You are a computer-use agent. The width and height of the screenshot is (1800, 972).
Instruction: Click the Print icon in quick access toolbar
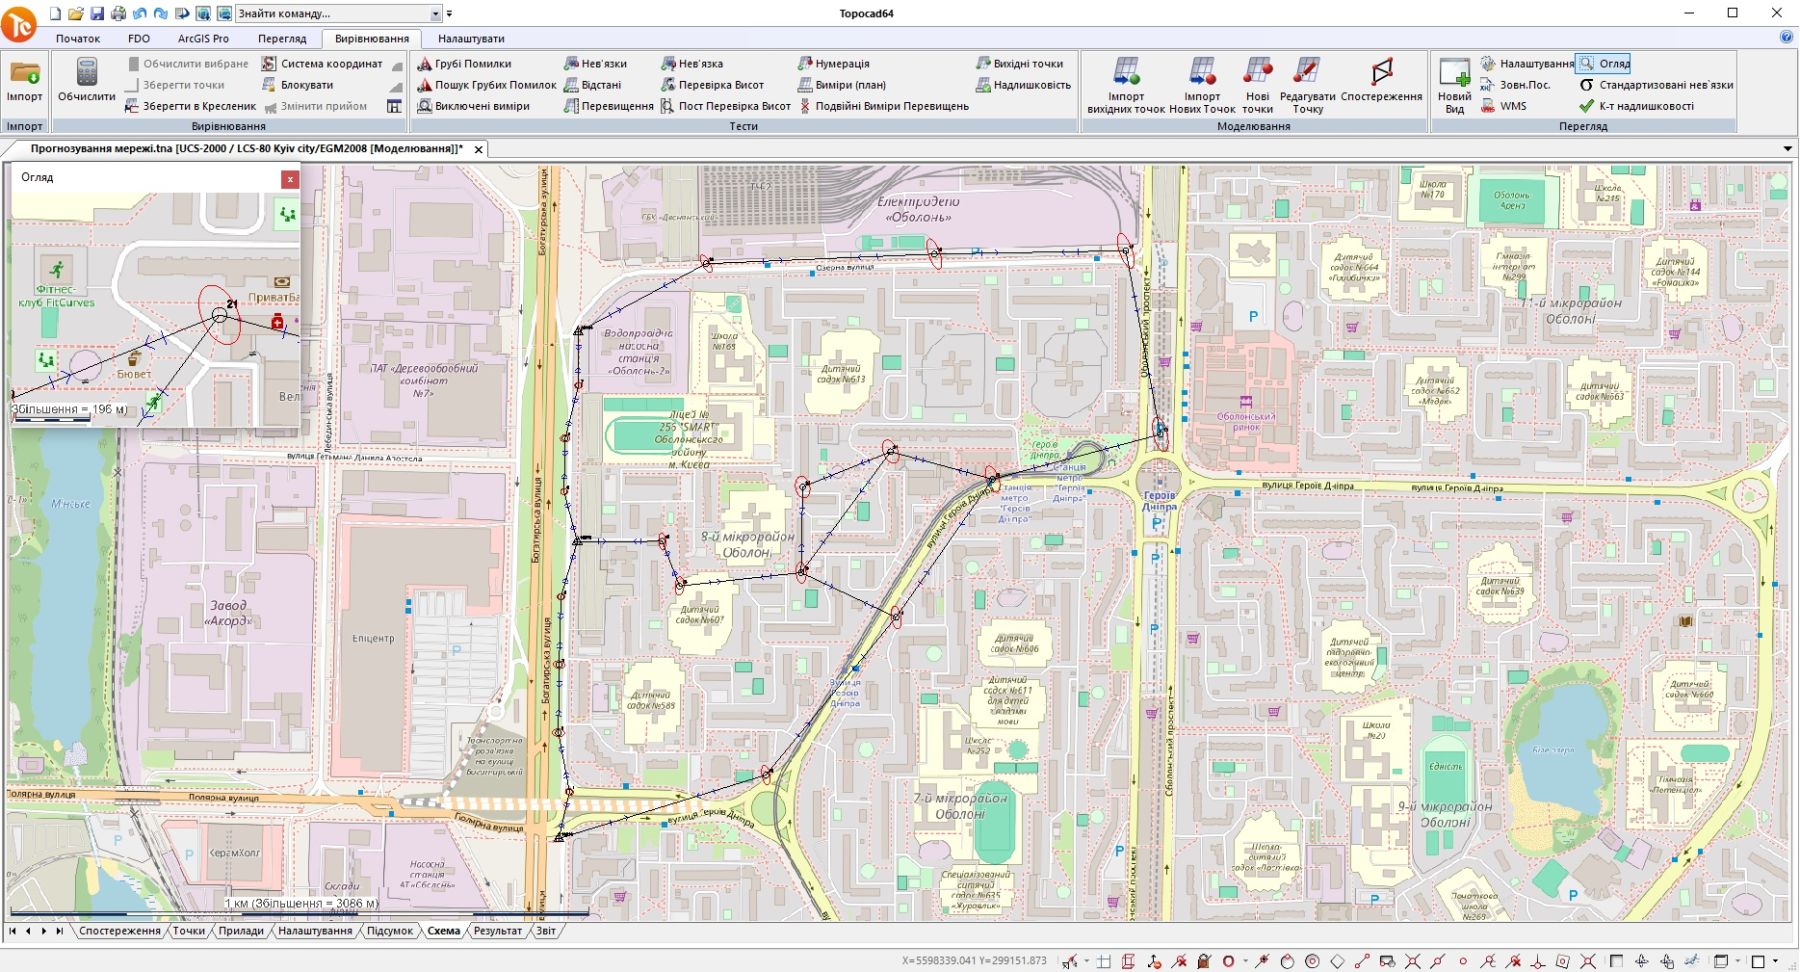118,14
